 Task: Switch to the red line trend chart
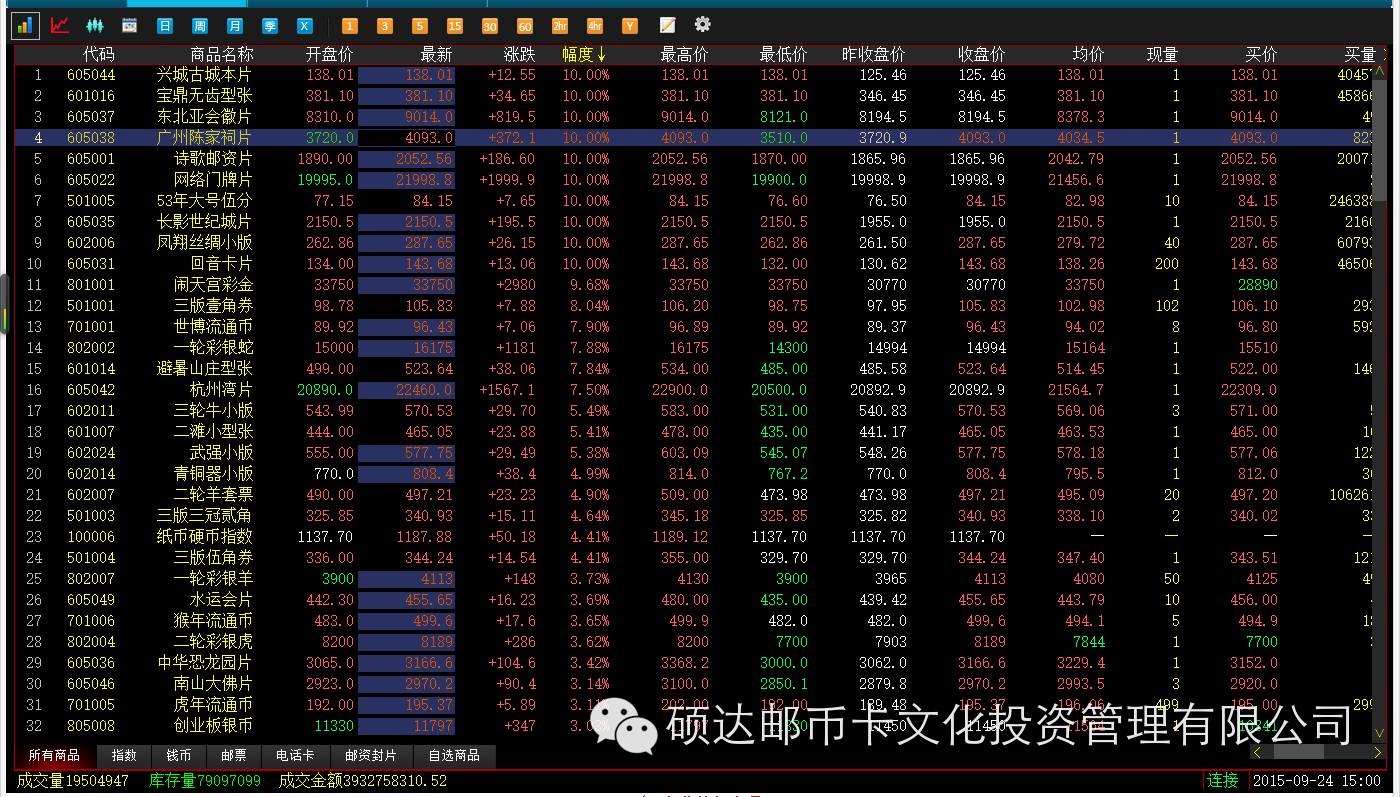click(x=60, y=25)
